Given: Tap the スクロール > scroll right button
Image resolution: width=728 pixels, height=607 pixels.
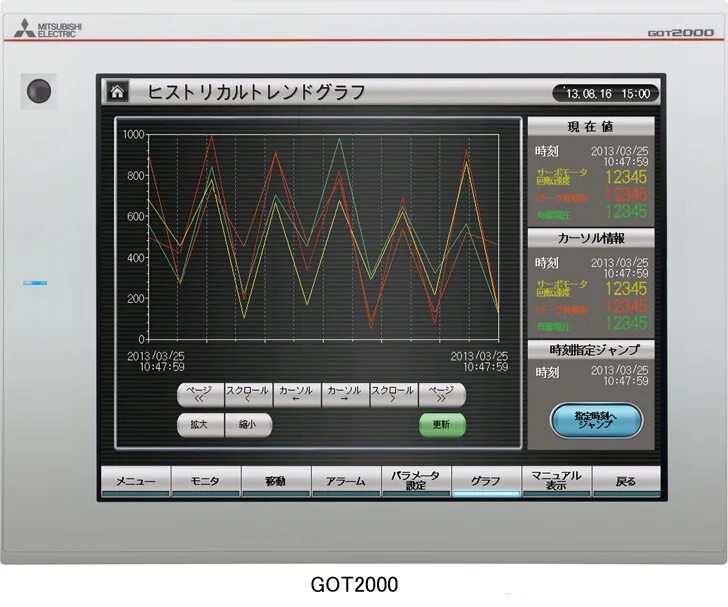Looking at the screenshot, I should pyautogui.click(x=393, y=395).
